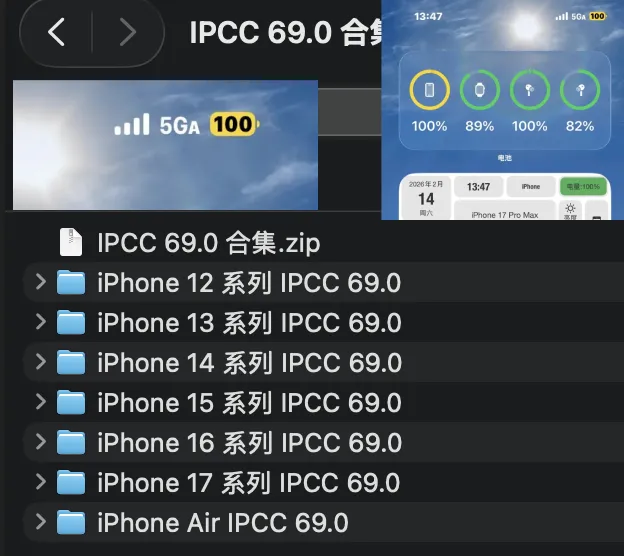This screenshot has width=624, height=556.
Task: Select row "iPhone 17 系列 IPCC 69.0"
Action: pos(324,482)
